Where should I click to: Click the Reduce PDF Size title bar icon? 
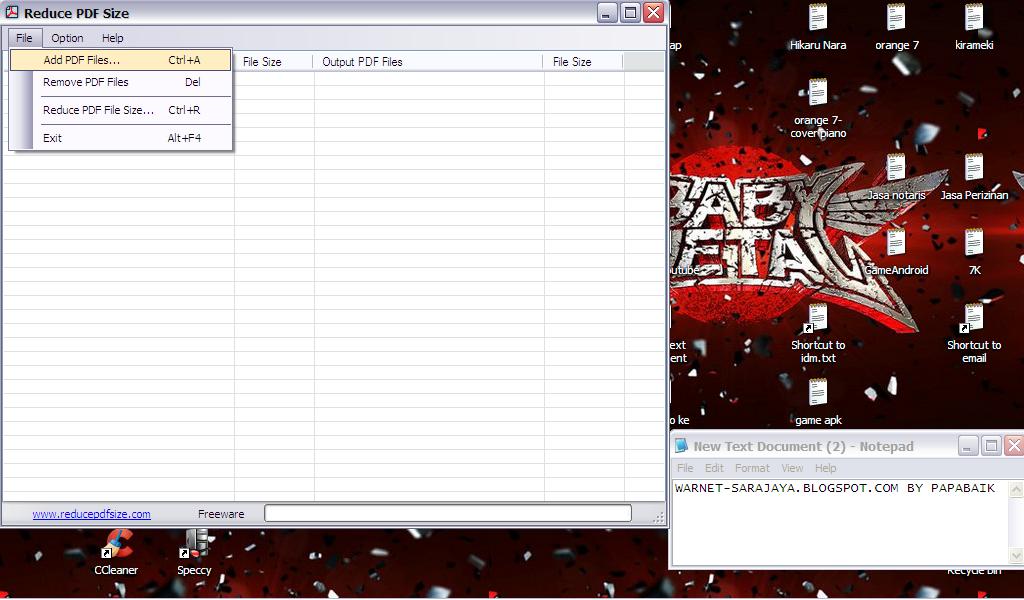[x=12, y=12]
